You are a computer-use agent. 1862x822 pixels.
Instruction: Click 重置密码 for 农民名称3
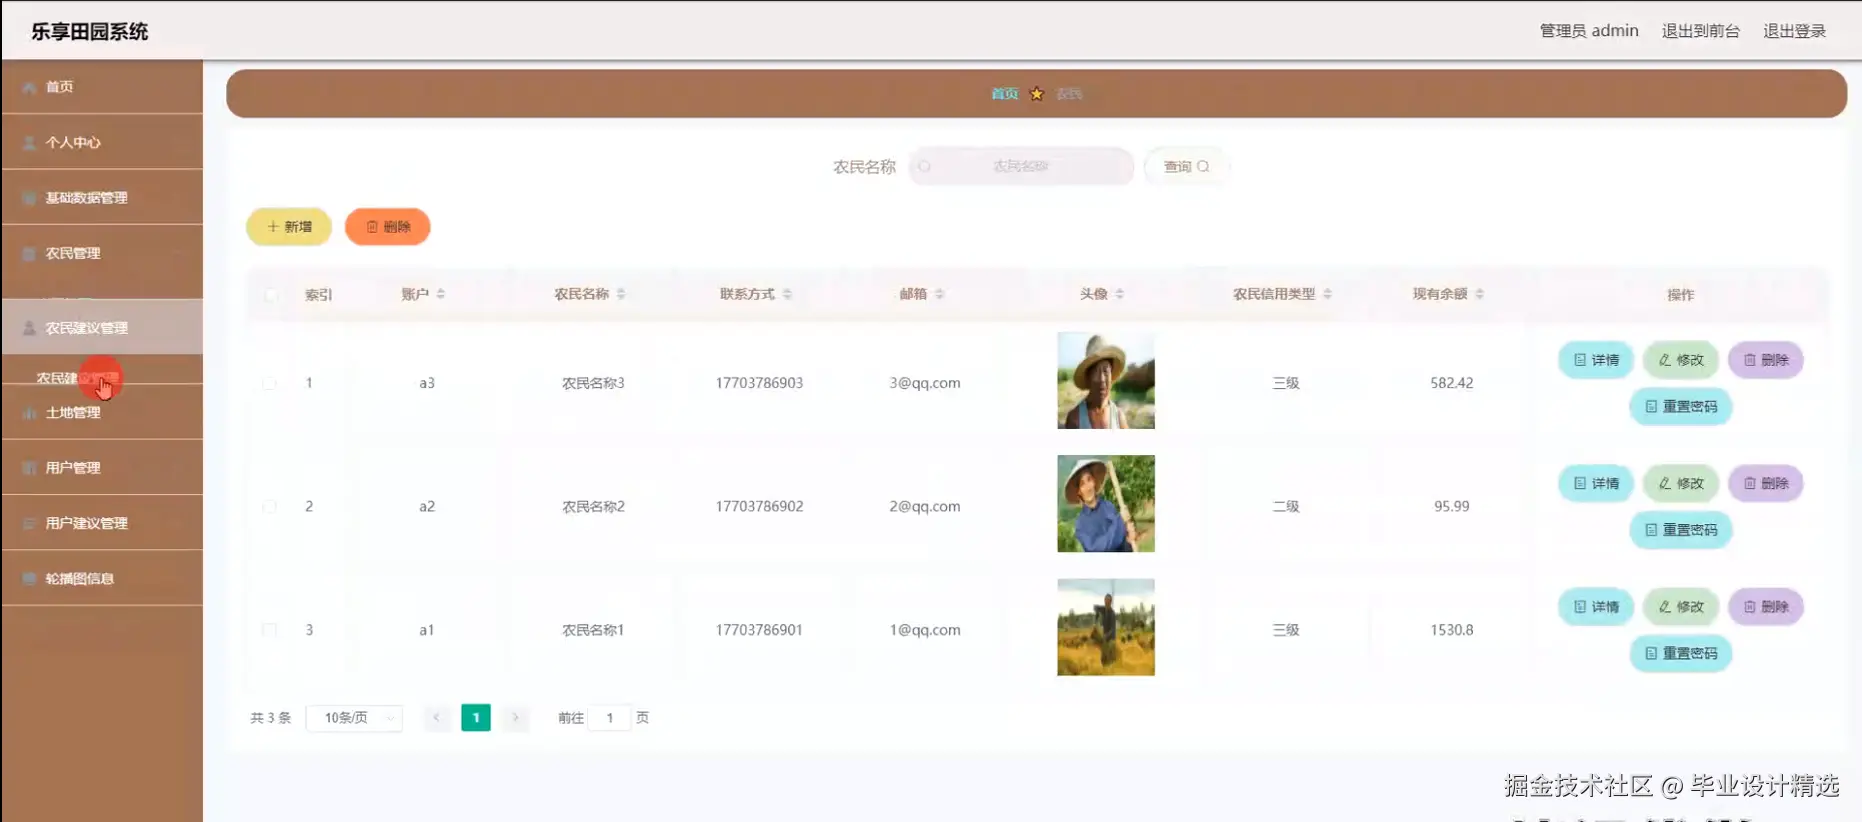1681,407
